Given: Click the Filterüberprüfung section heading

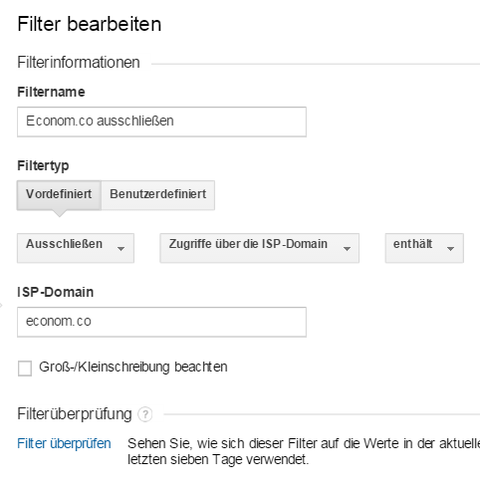Looking at the screenshot, I should click(75, 414).
